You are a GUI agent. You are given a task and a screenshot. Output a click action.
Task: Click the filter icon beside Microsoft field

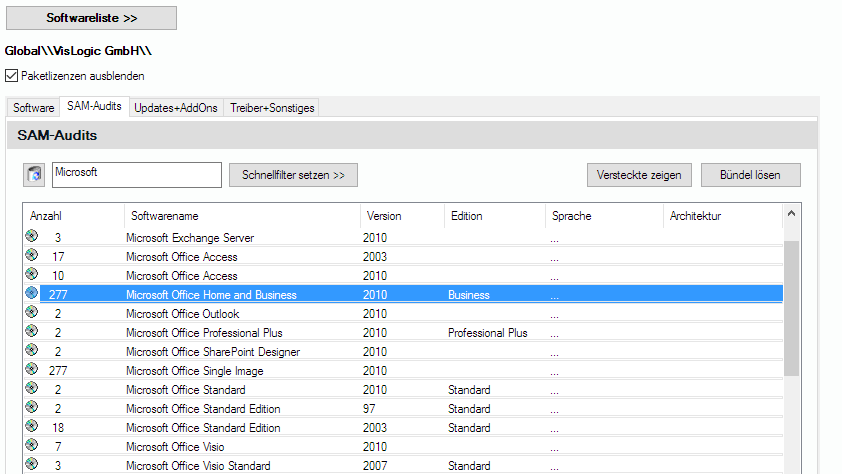pyautogui.click(x=34, y=175)
